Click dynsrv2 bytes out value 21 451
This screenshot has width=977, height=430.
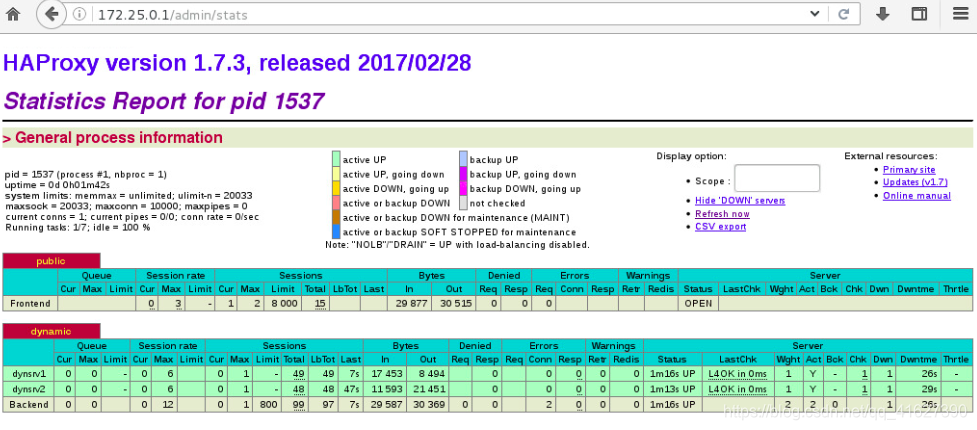(429, 388)
